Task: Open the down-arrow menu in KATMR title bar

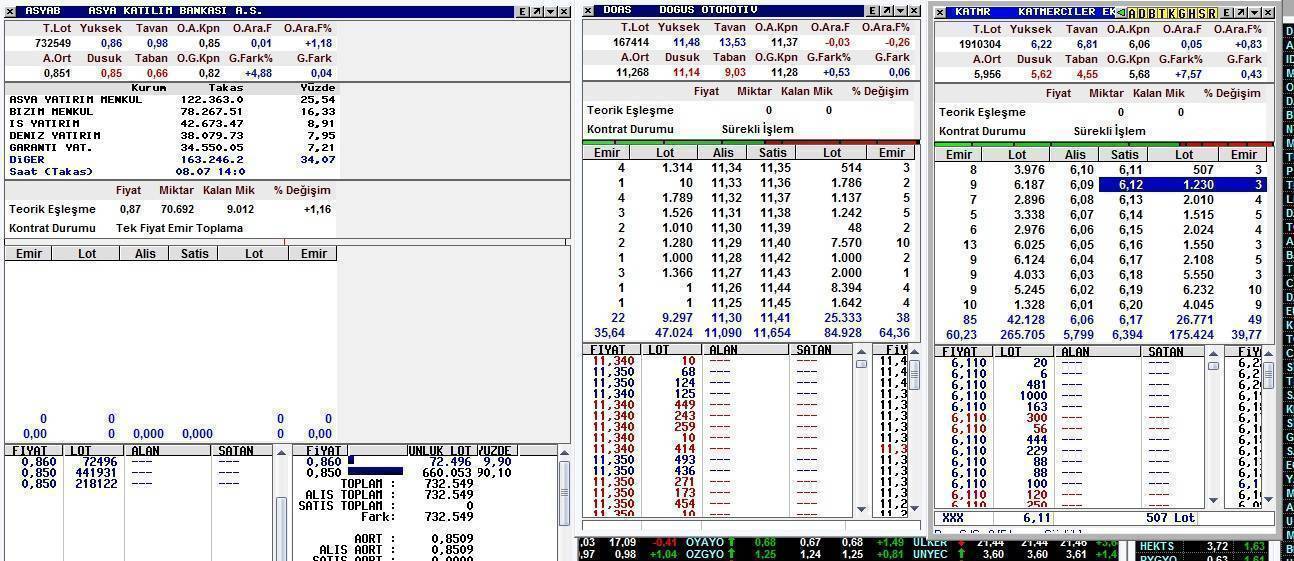Action: coord(1254,13)
